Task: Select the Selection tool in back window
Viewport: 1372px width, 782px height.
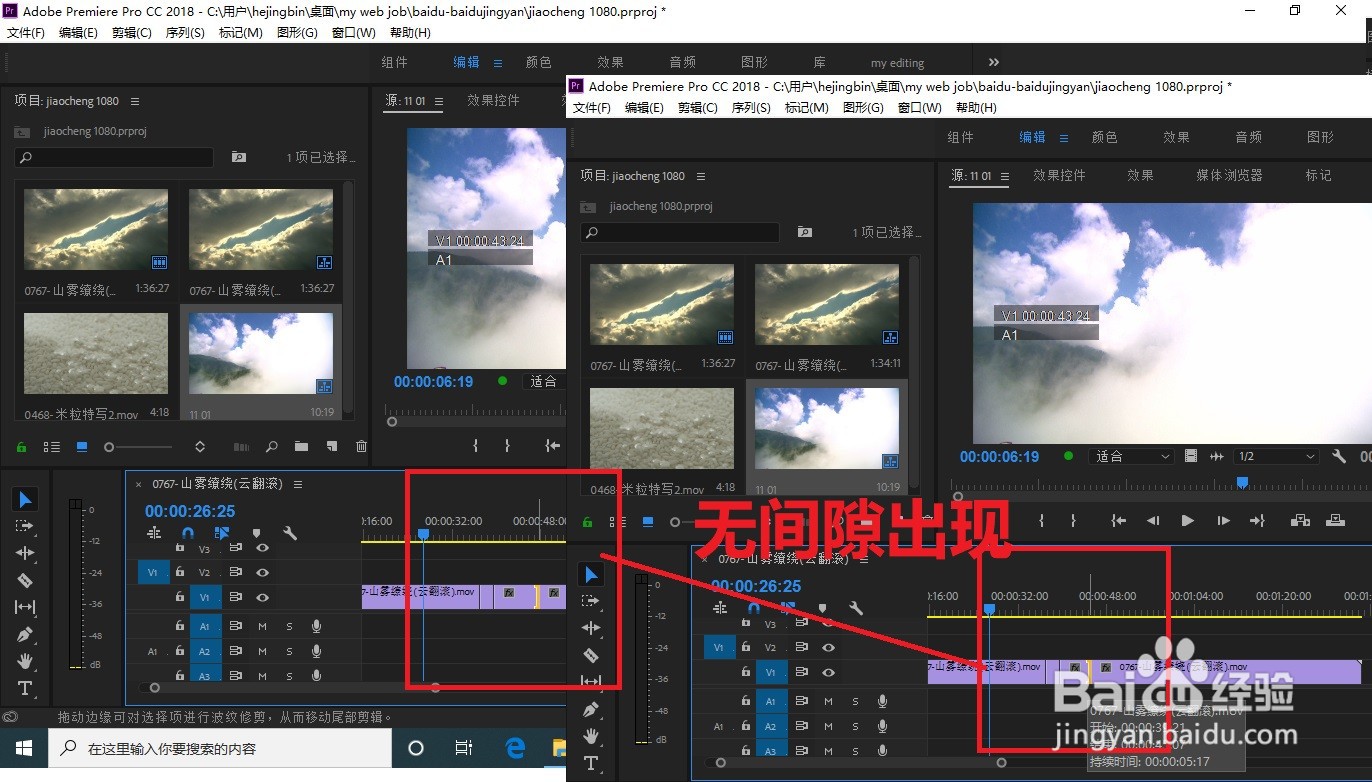Action: tap(26, 499)
